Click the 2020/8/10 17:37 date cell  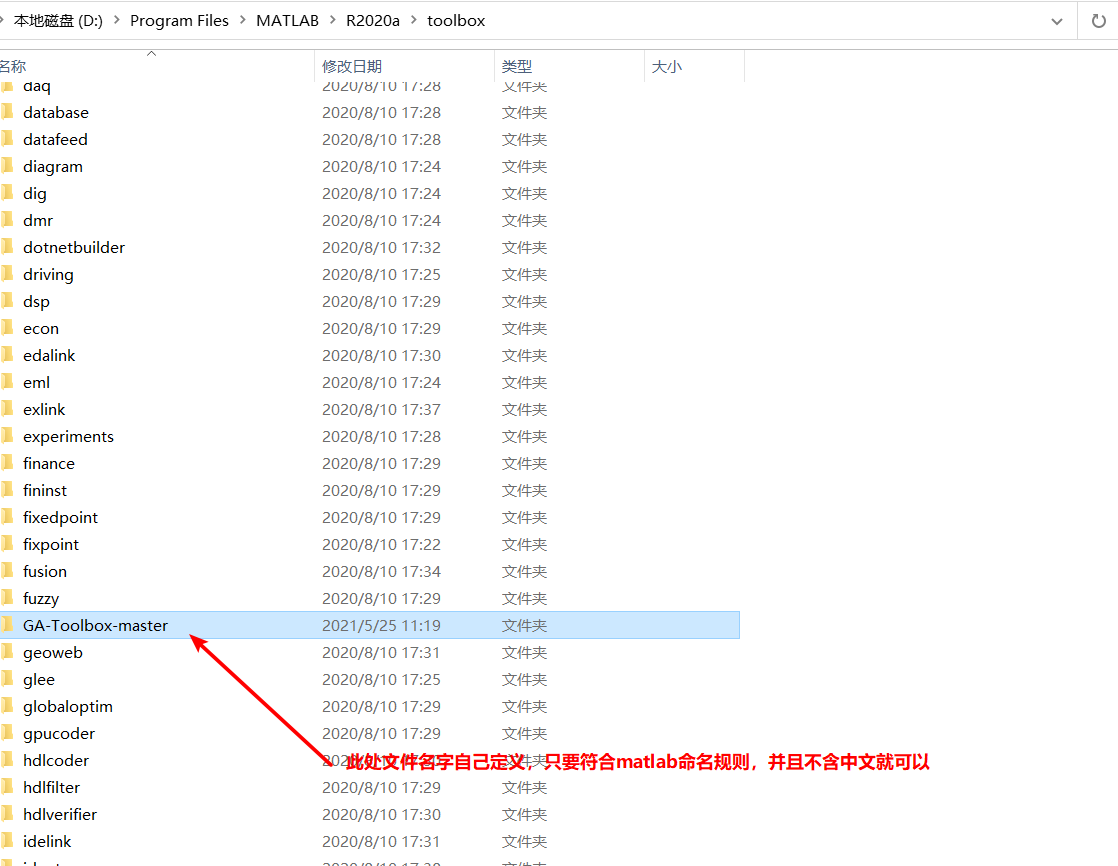381,410
